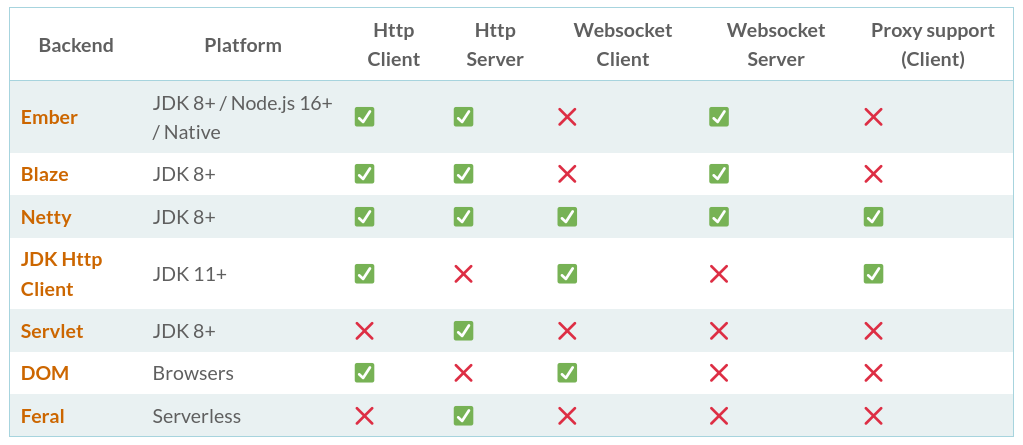1023x445 pixels.
Task: Click Netty's Proxy support green checkmark
Action: (x=873, y=216)
